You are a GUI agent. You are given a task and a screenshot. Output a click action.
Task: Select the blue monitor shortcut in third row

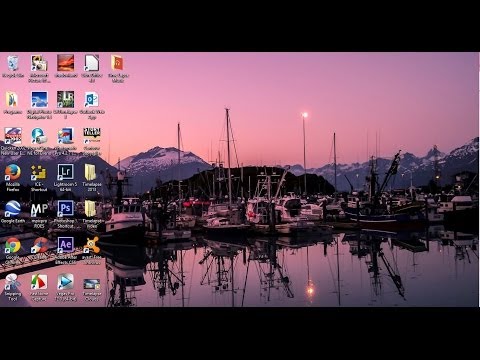coord(65,136)
